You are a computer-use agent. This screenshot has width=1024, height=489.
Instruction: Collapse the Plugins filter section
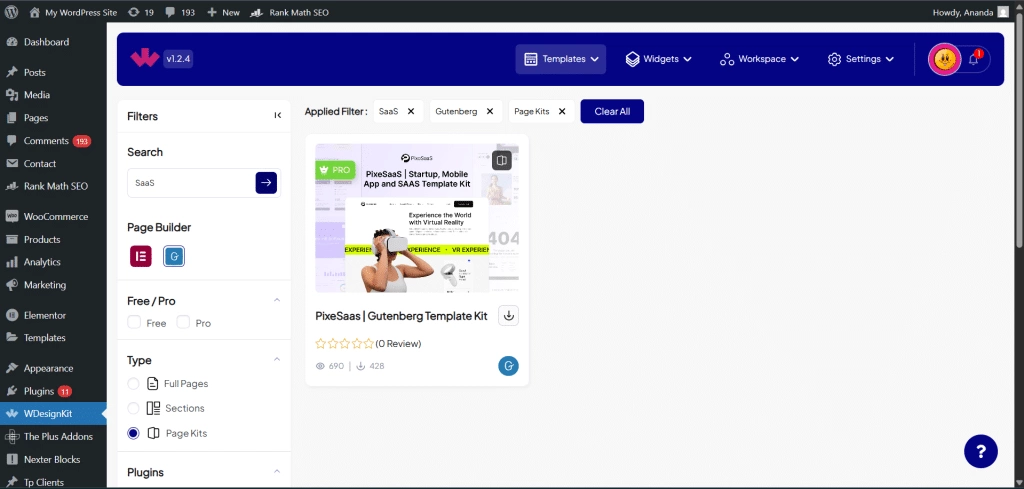tap(277, 471)
